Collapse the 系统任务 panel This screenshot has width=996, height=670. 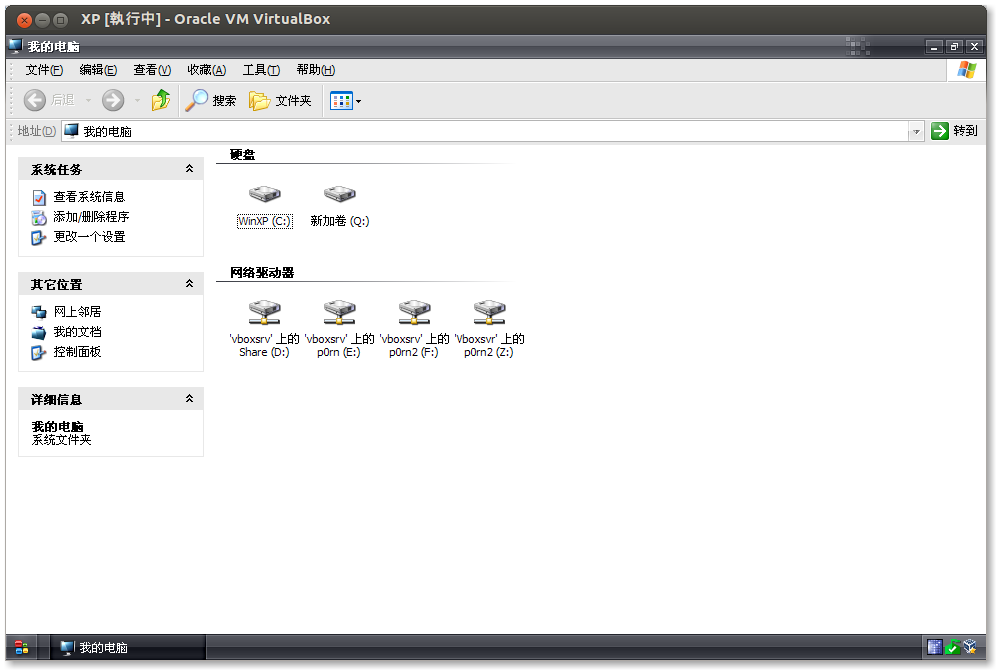189,169
